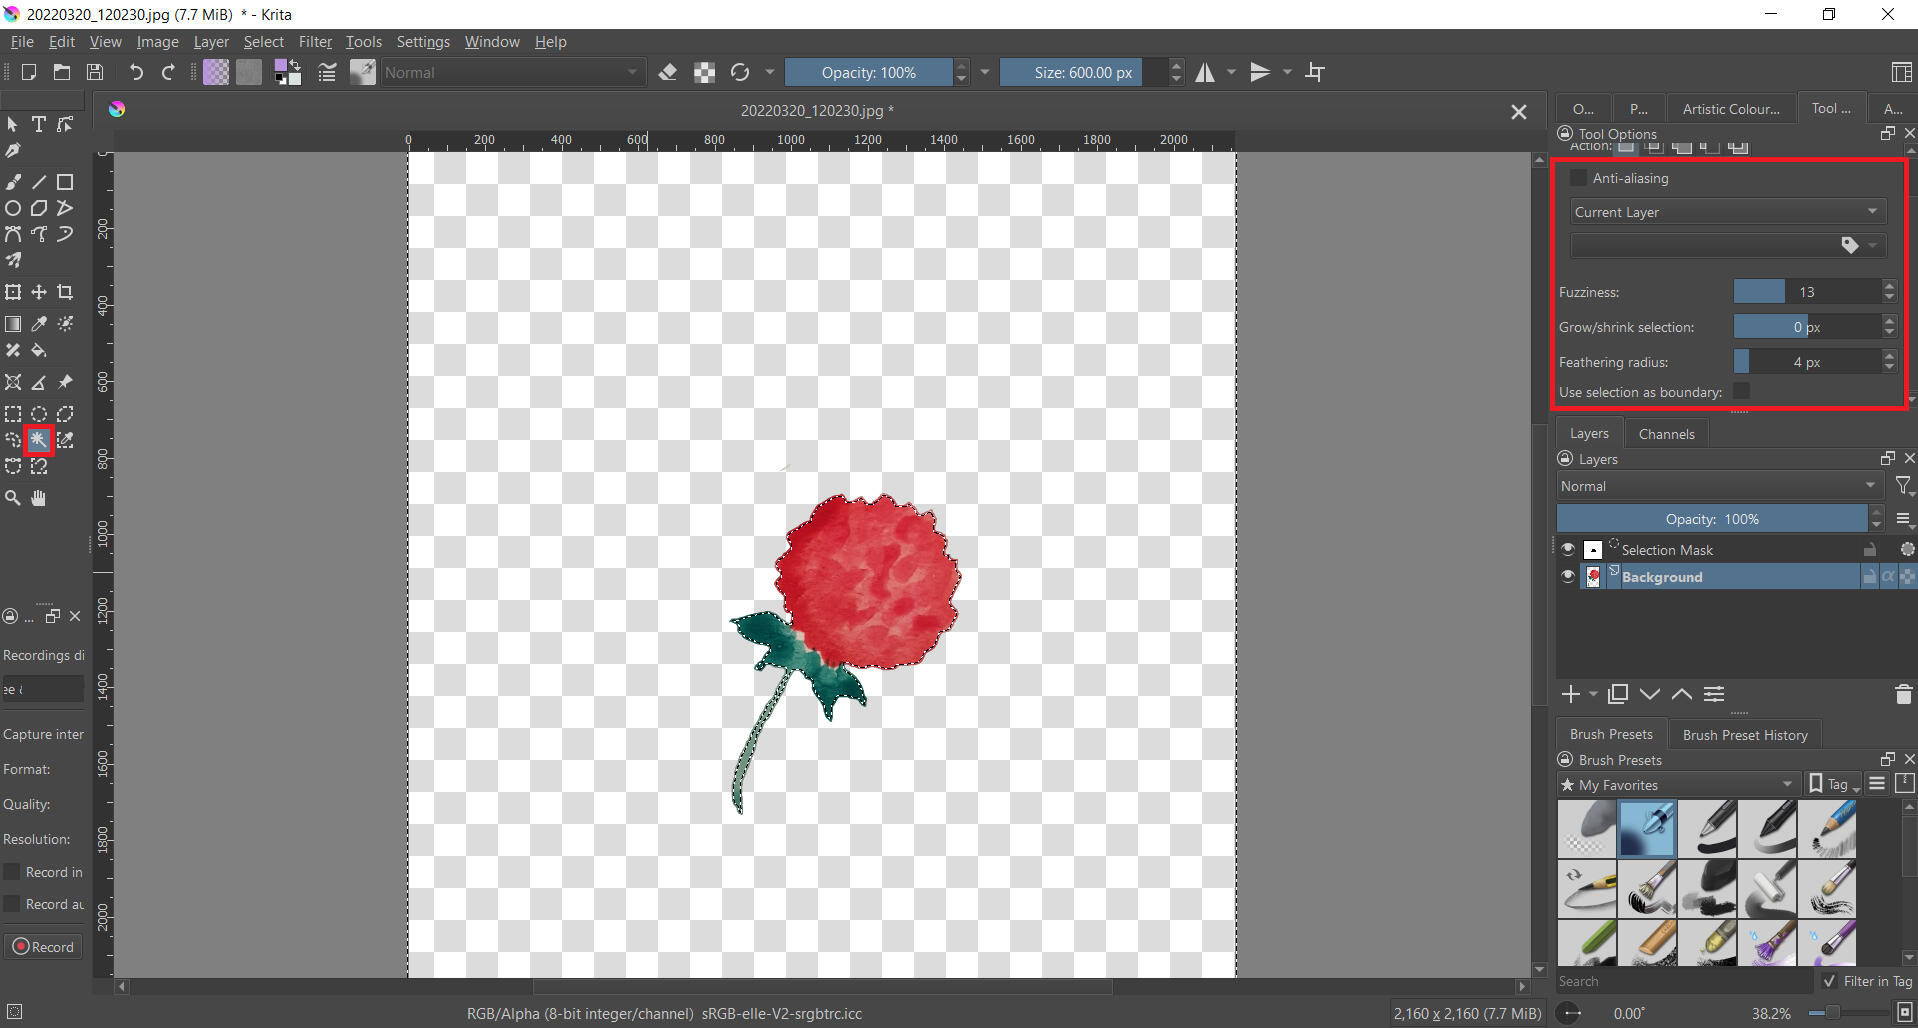Open the Current Layer dropdown
Screen dimensions: 1918x1028
1726,212
